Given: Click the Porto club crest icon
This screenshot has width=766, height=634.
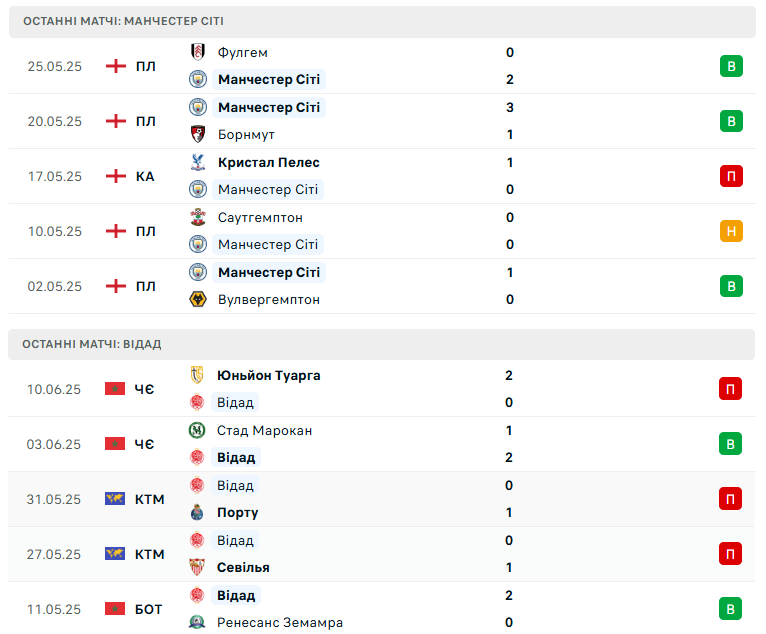Looking at the screenshot, I should click(x=197, y=512).
